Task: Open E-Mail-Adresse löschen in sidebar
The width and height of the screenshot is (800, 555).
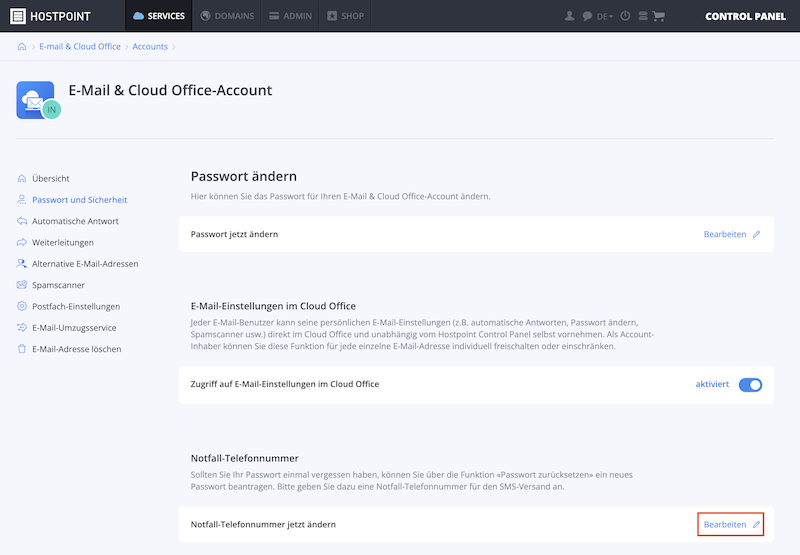Action: (x=77, y=349)
